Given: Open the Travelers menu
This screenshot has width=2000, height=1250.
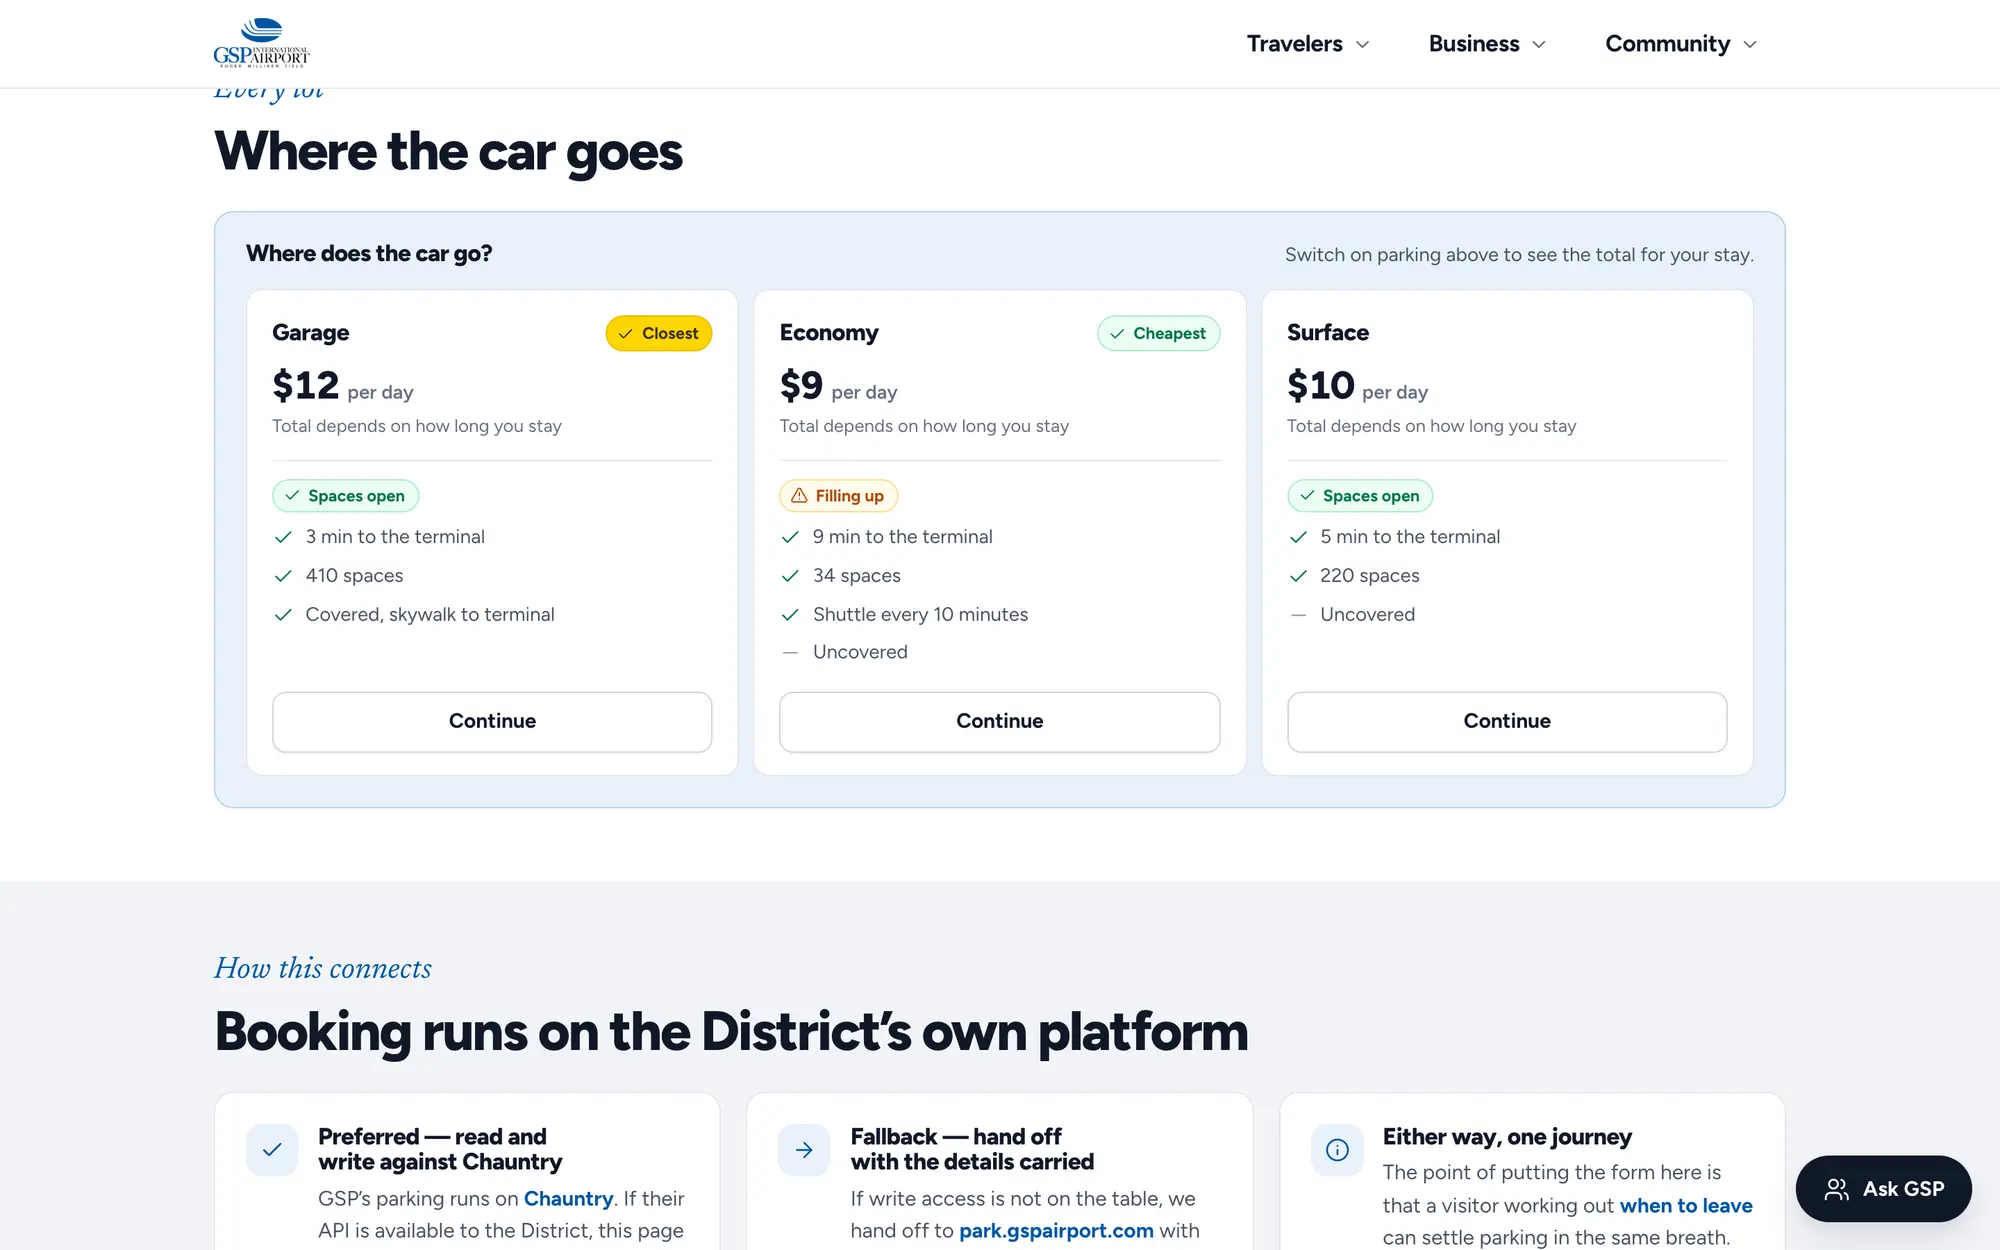Looking at the screenshot, I should click(x=1308, y=44).
